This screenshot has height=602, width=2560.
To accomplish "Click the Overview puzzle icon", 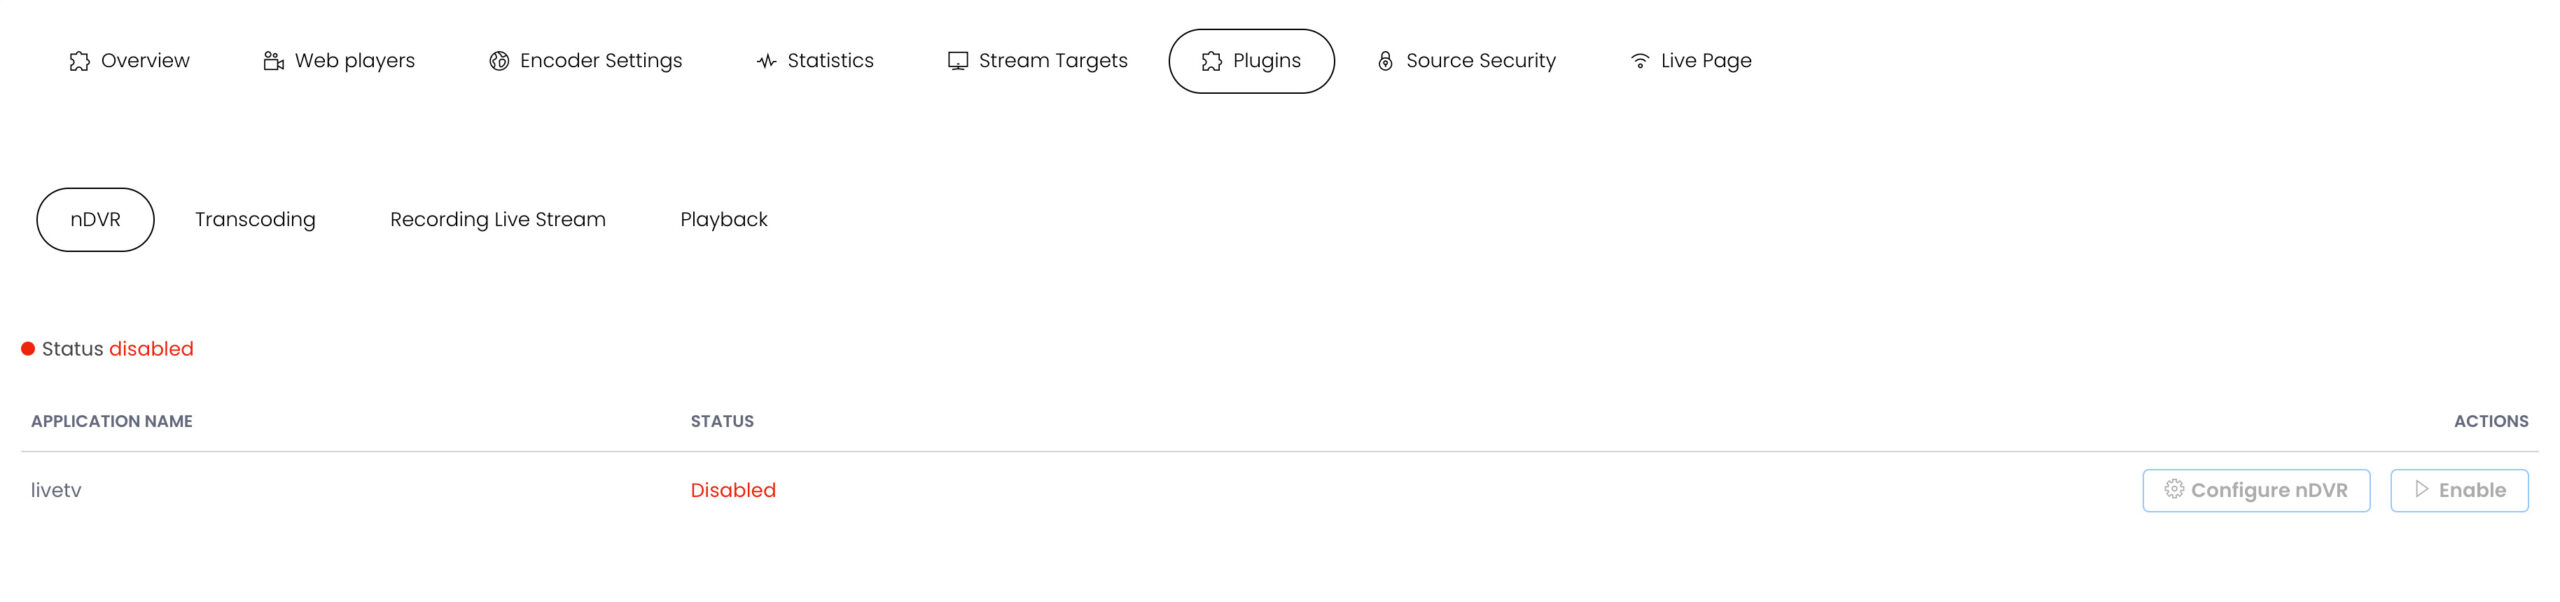I will (x=79, y=61).
